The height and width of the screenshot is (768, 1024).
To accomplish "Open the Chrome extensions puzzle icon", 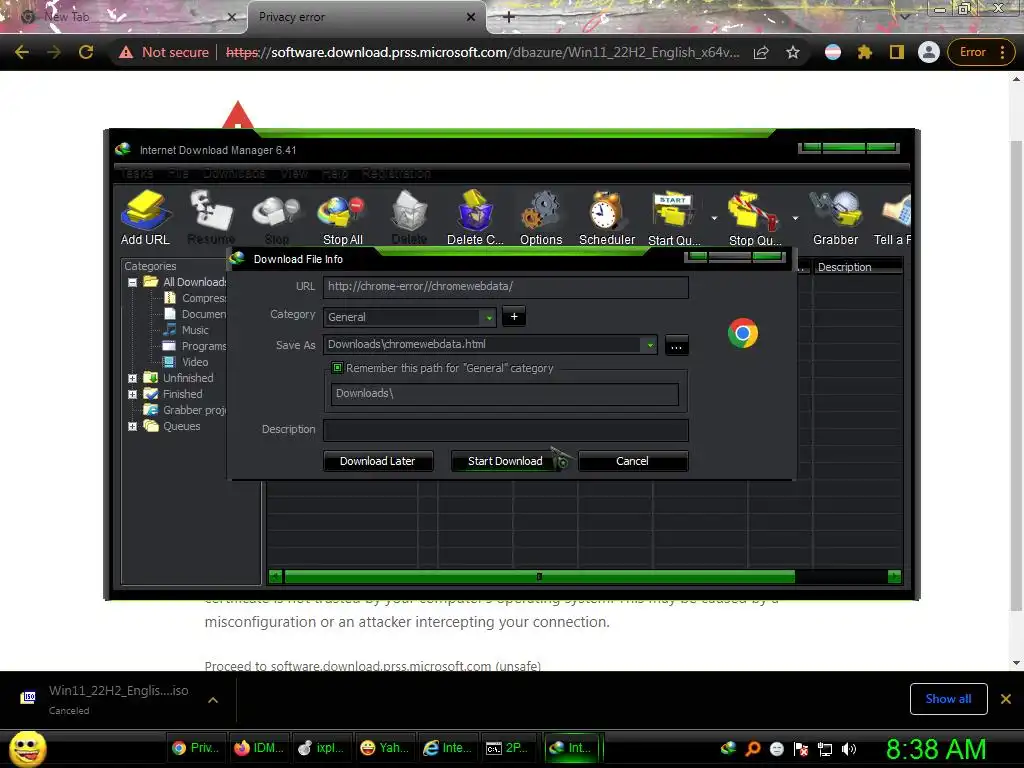I will coord(865,52).
